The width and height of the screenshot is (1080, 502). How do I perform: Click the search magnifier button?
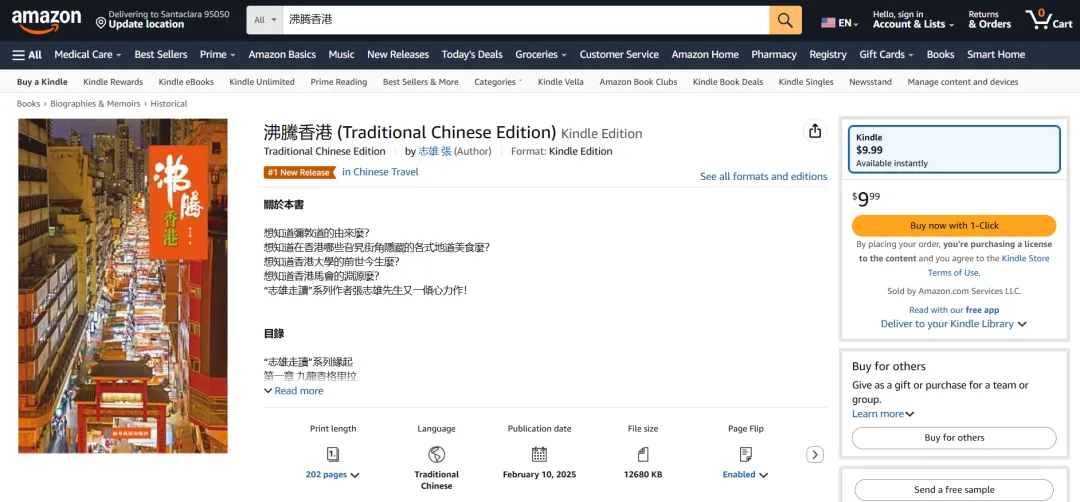[x=785, y=20]
